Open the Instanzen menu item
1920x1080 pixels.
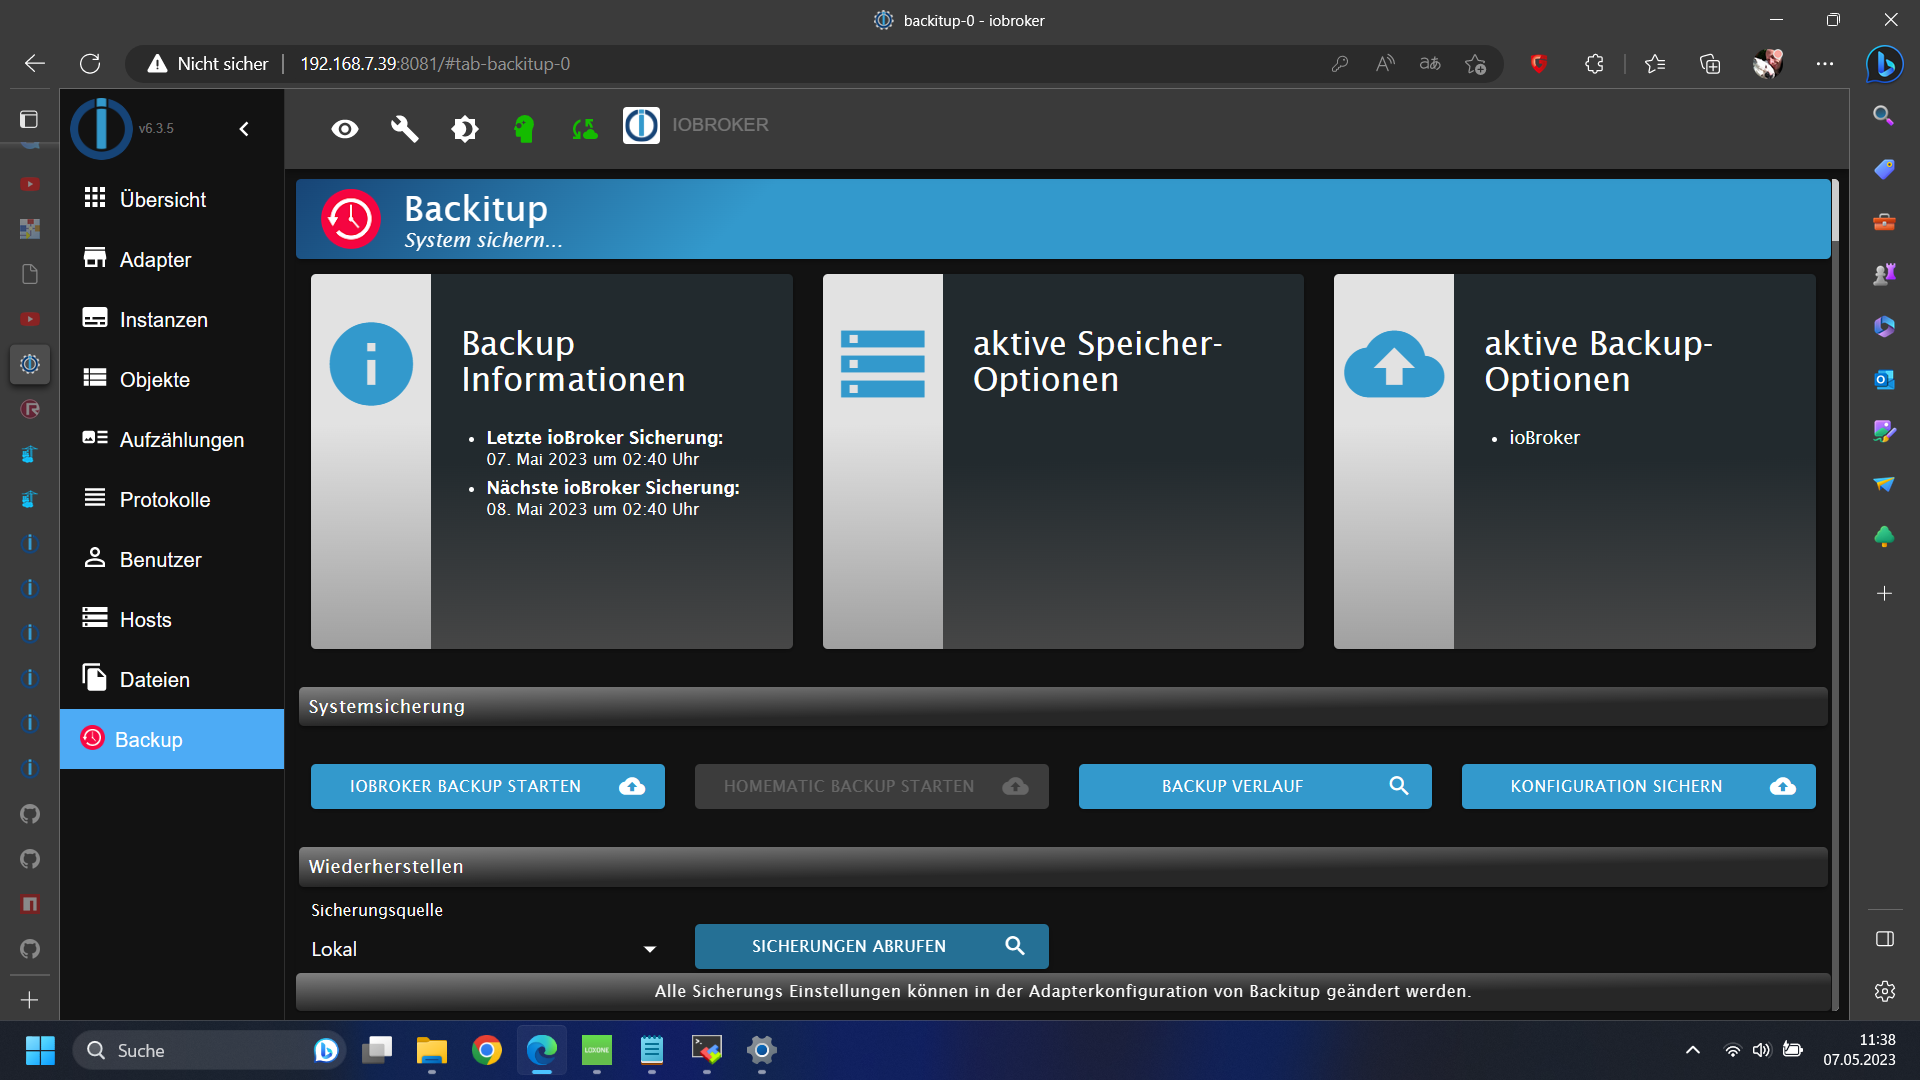pyautogui.click(x=163, y=320)
